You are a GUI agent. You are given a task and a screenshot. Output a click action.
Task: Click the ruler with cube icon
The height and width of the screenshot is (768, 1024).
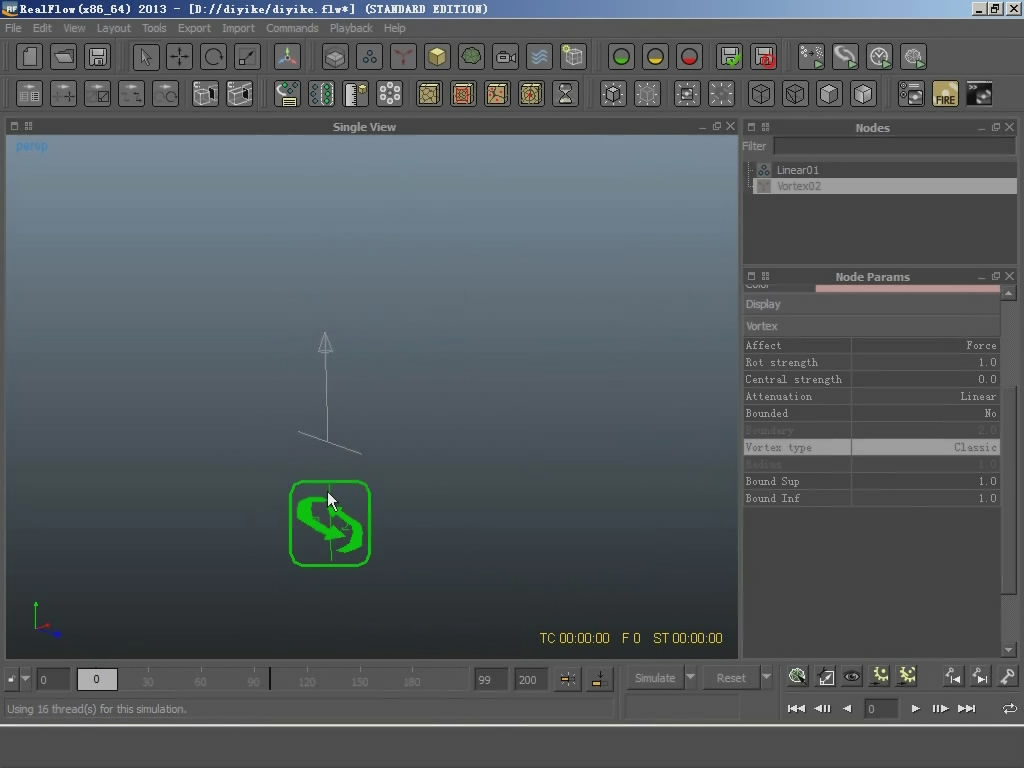355,94
